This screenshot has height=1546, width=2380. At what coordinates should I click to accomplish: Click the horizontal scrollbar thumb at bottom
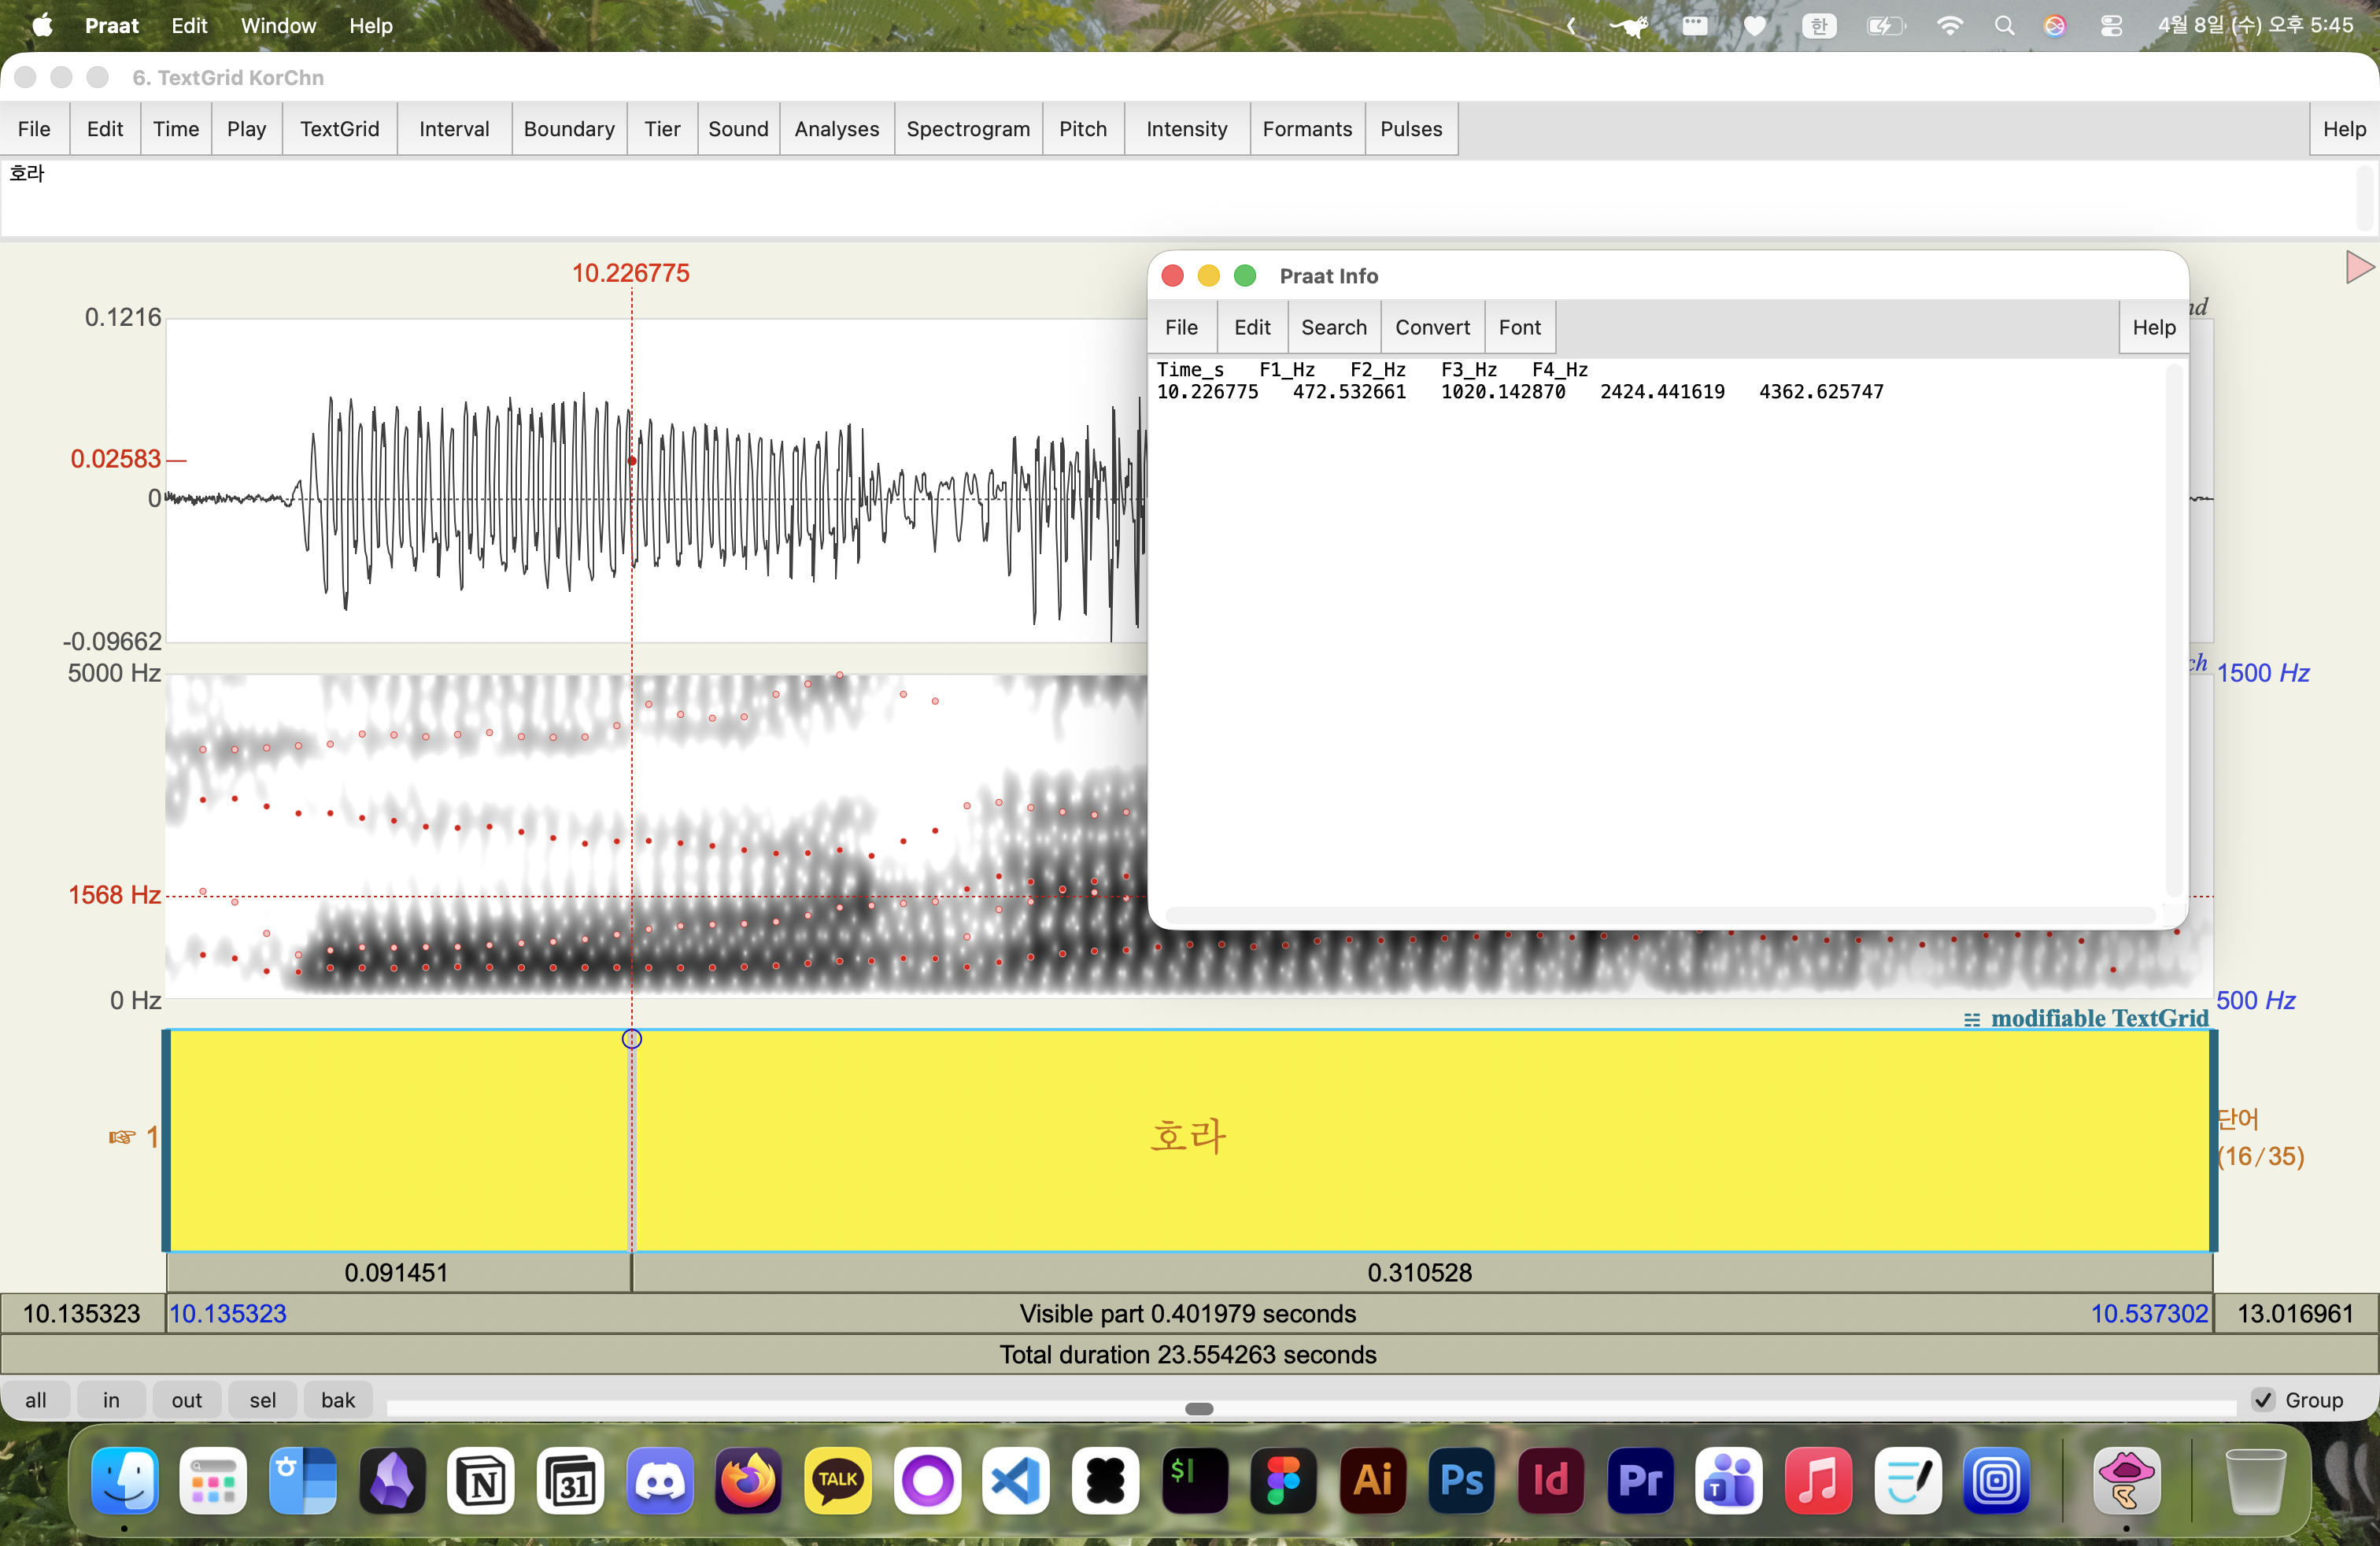point(1198,1409)
